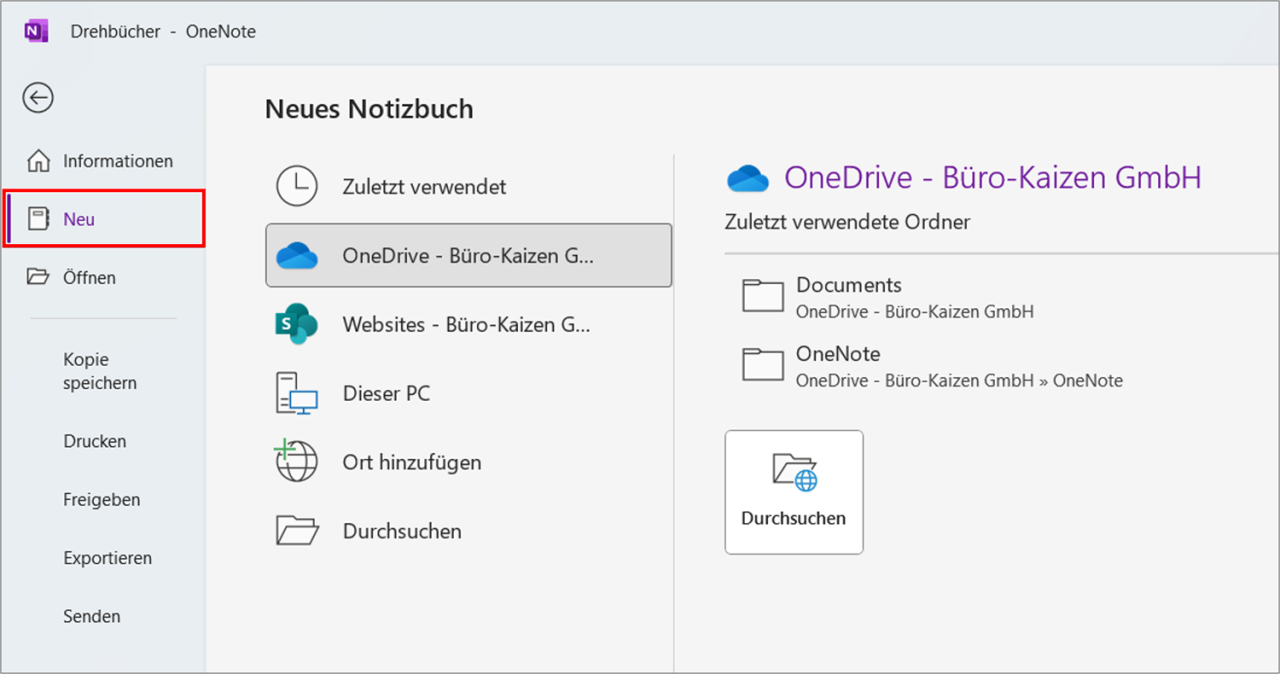This screenshot has height=674, width=1280.
Task: Click the Ort hinzufügen globe icon
Action: tap(297, 462)
